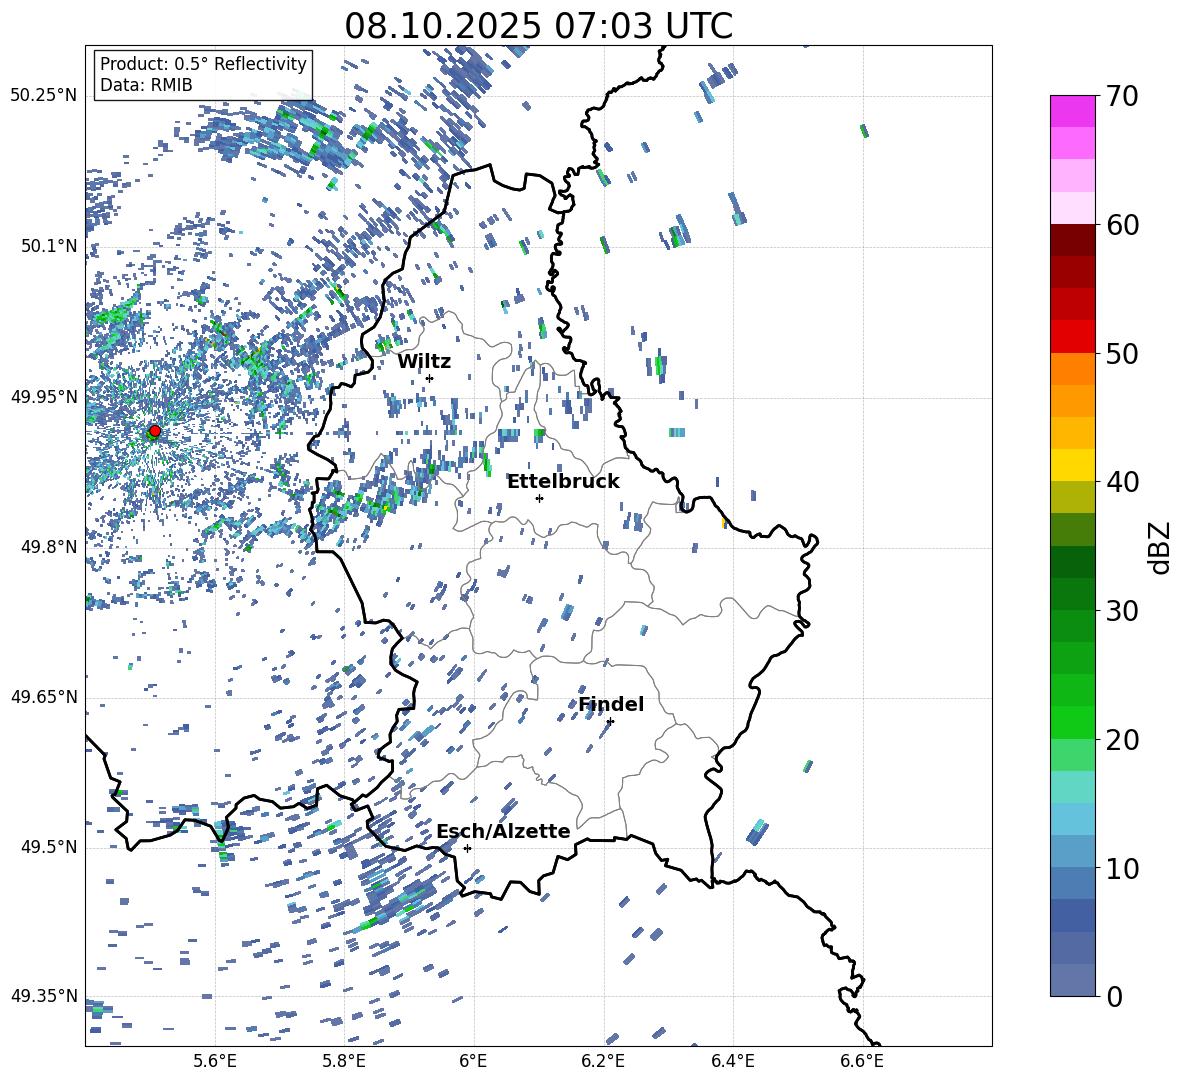Click the 6.6°E longitude label

[x=862, y=1061]
